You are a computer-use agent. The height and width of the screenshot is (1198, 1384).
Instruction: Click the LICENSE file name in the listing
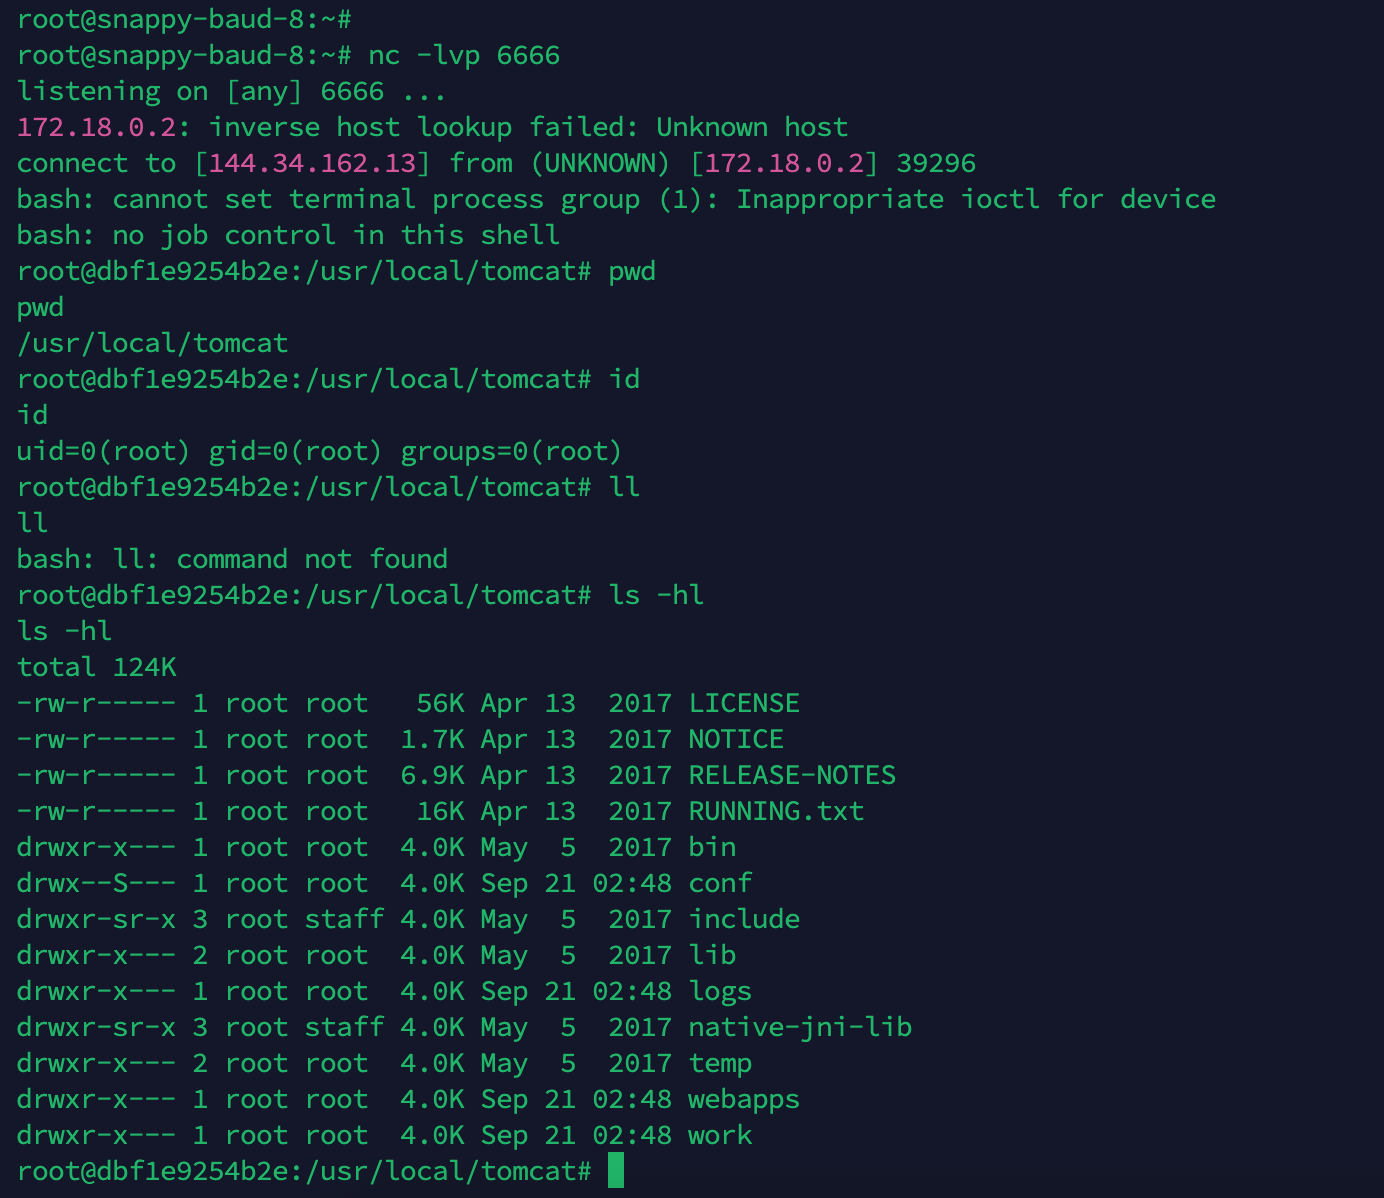744,703
